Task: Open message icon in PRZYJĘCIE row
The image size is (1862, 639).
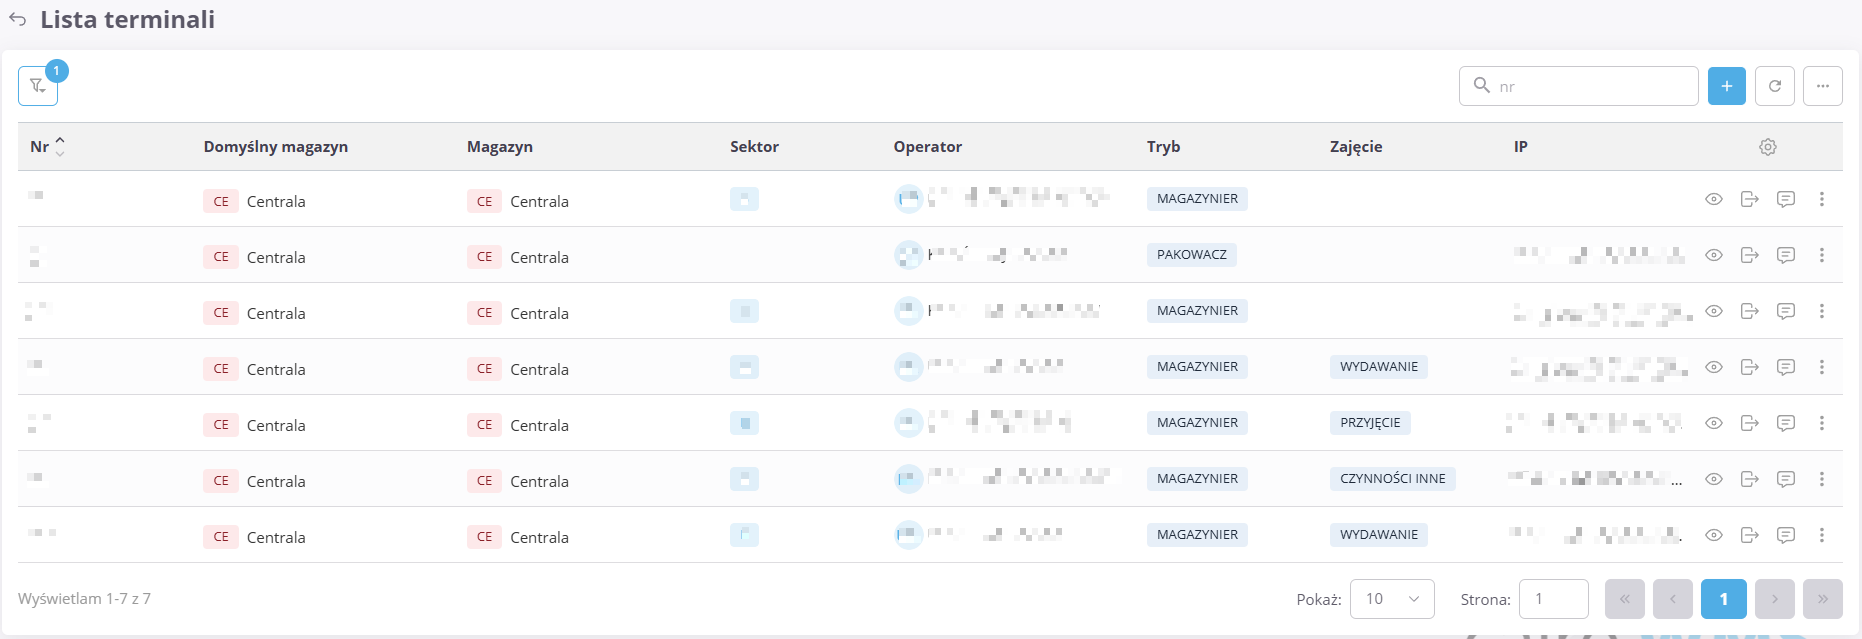Action: pos(1786,423)
